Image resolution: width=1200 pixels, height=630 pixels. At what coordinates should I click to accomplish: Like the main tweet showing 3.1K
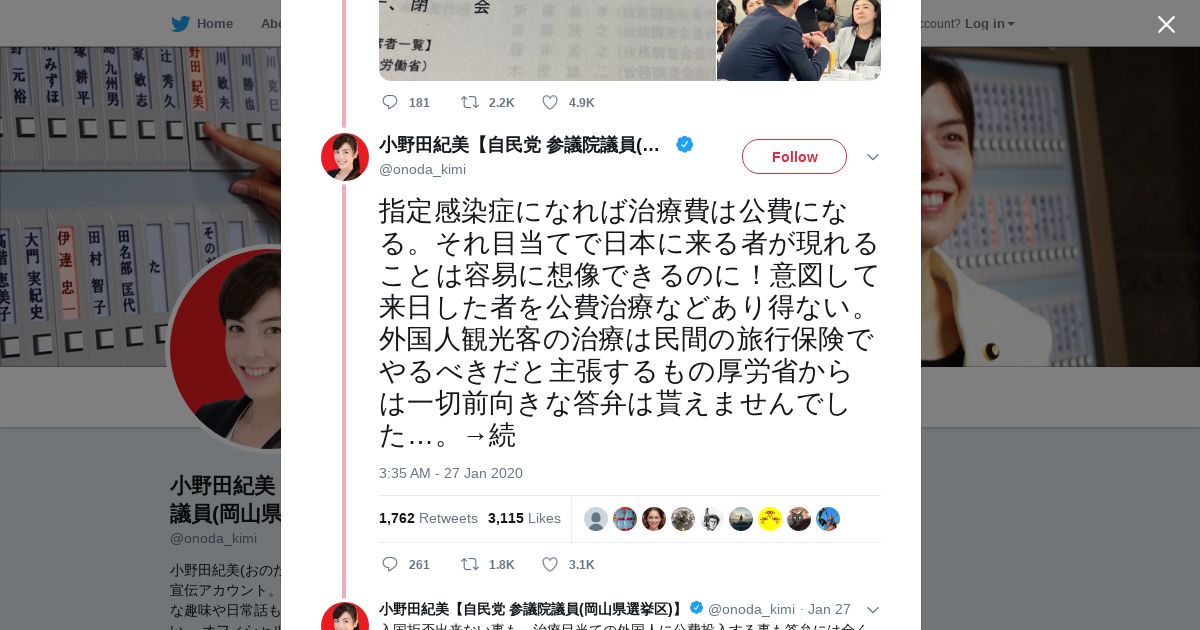550,565
